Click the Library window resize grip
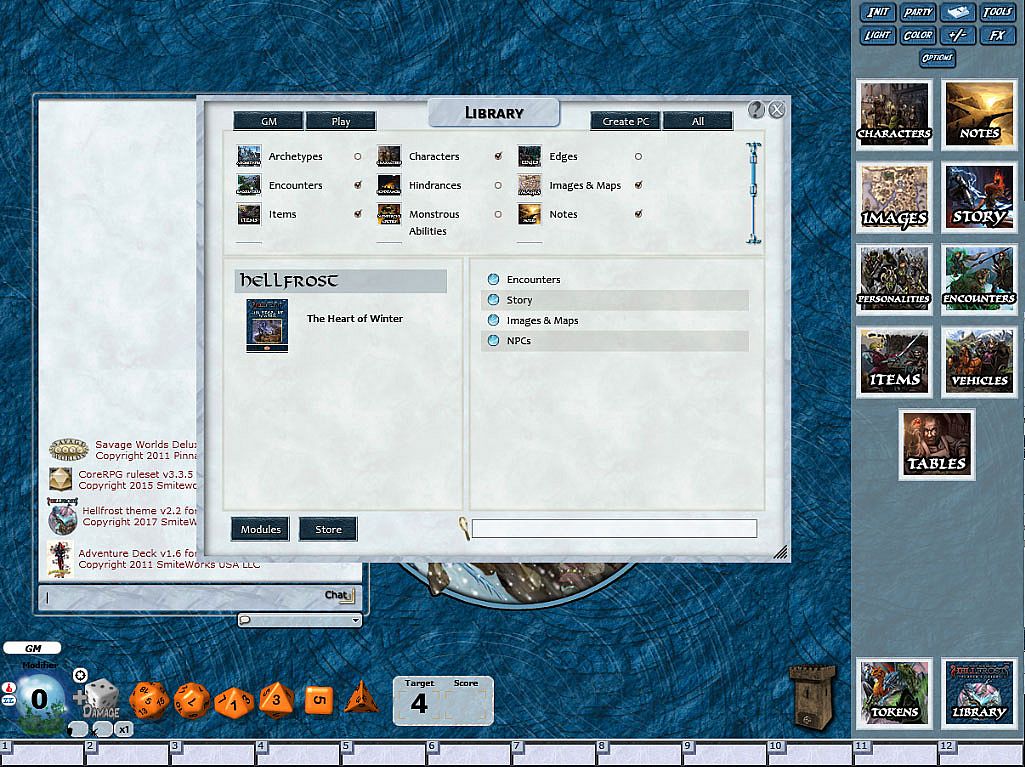 pyautogui.click(x=781, y=552)
